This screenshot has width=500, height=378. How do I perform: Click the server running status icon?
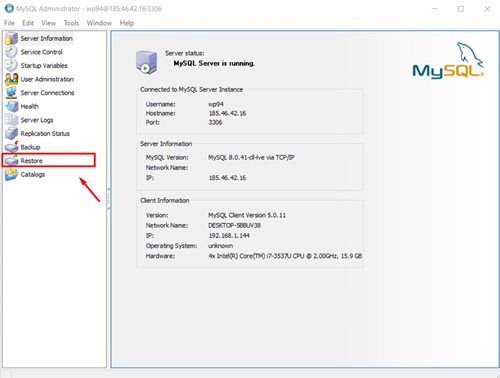pos(146,62)
